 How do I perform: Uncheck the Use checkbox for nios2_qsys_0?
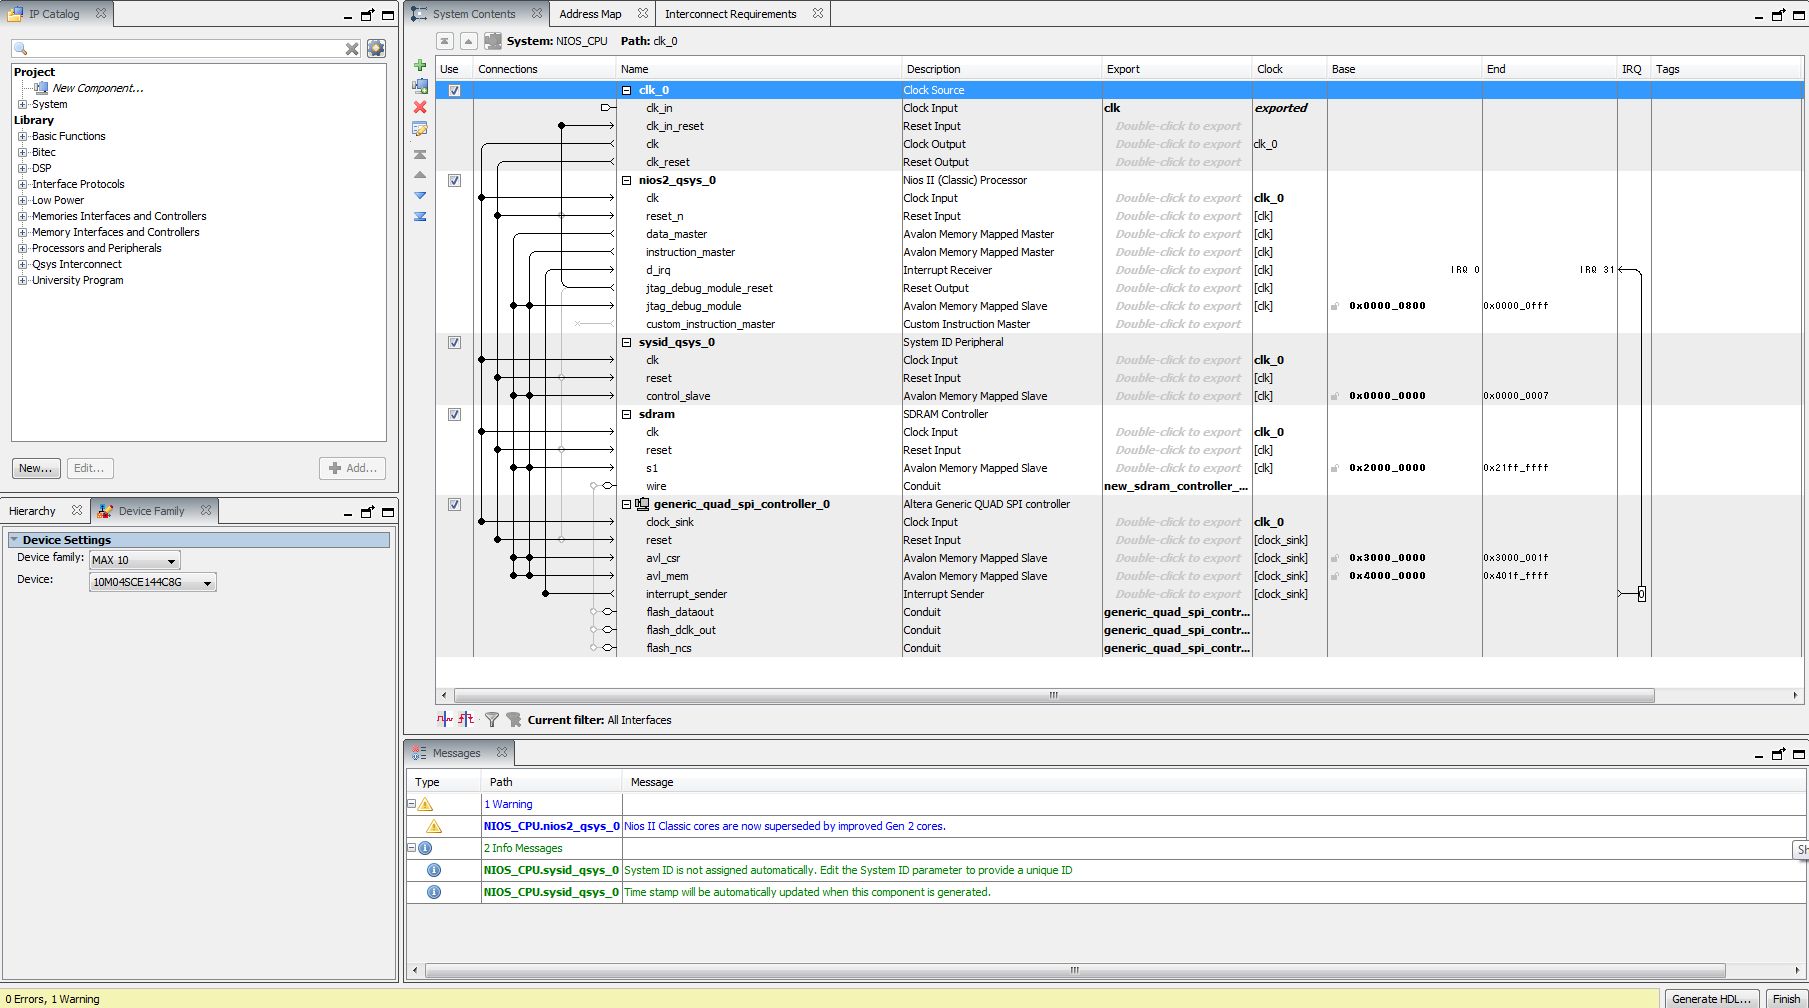pyautogui.click(x=454, y=181)
